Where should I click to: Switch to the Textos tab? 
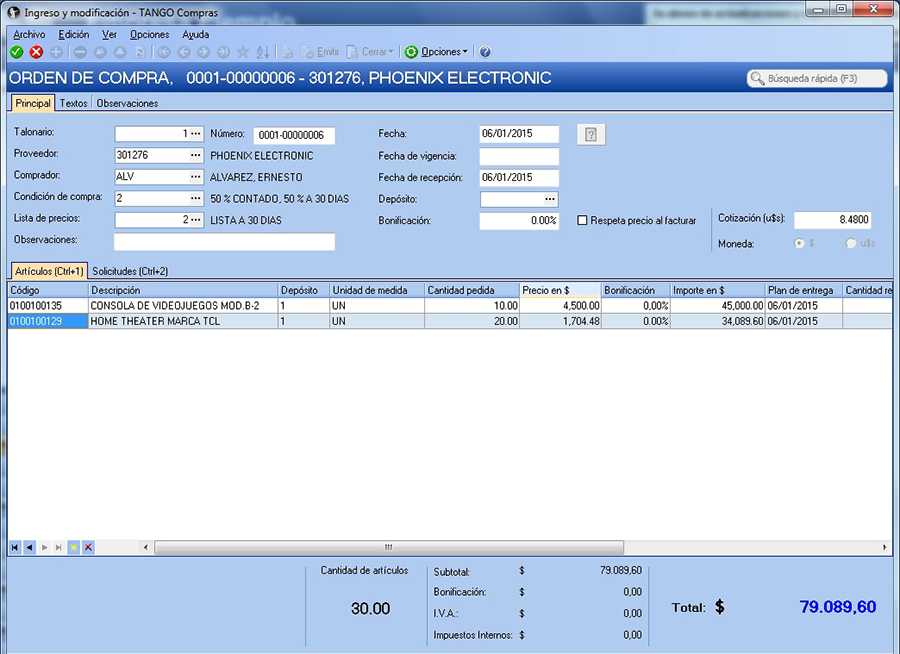[73, 103]
